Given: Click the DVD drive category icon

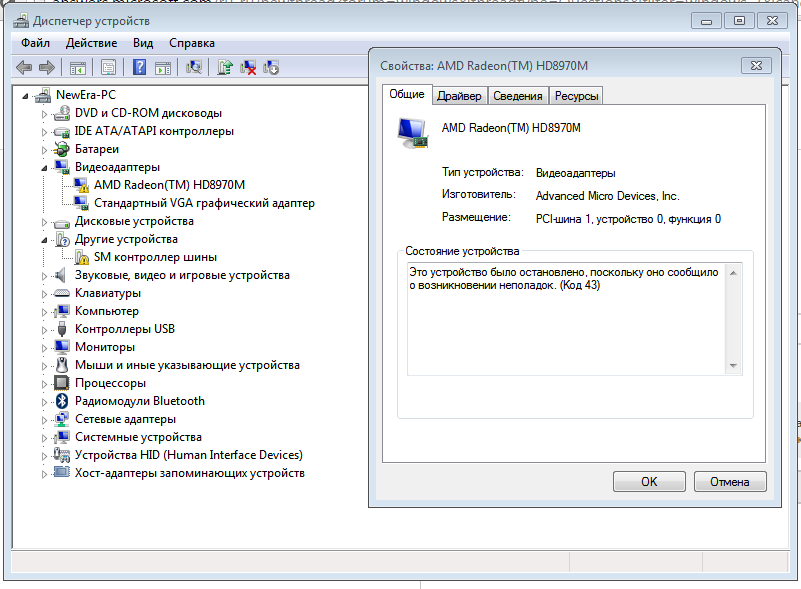Looking at the screenshot, I should [x=62, y=113].
